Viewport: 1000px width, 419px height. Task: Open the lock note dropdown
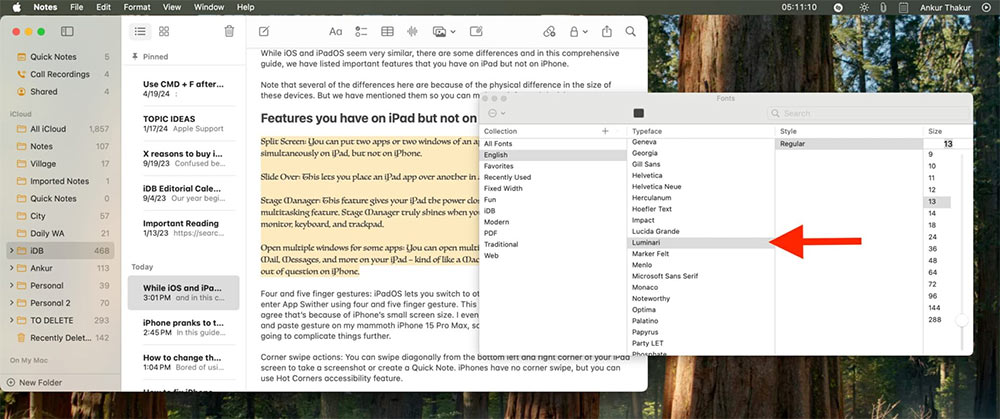tap(578, 31)
